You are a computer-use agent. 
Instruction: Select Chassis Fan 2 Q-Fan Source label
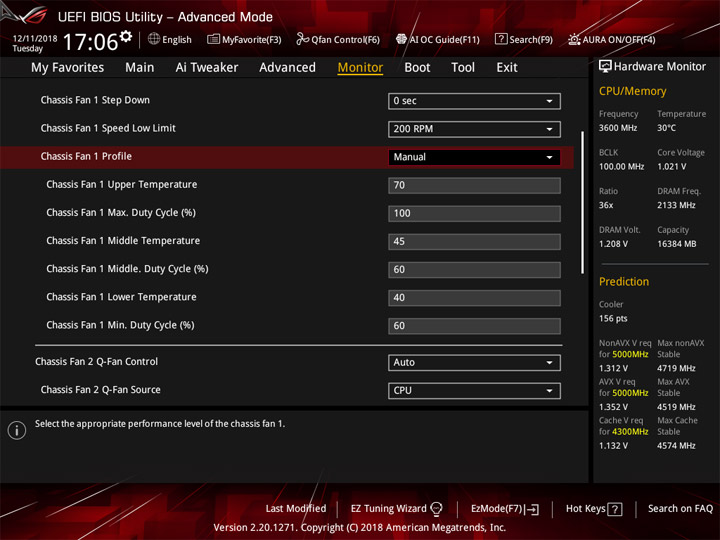(101, 389)
